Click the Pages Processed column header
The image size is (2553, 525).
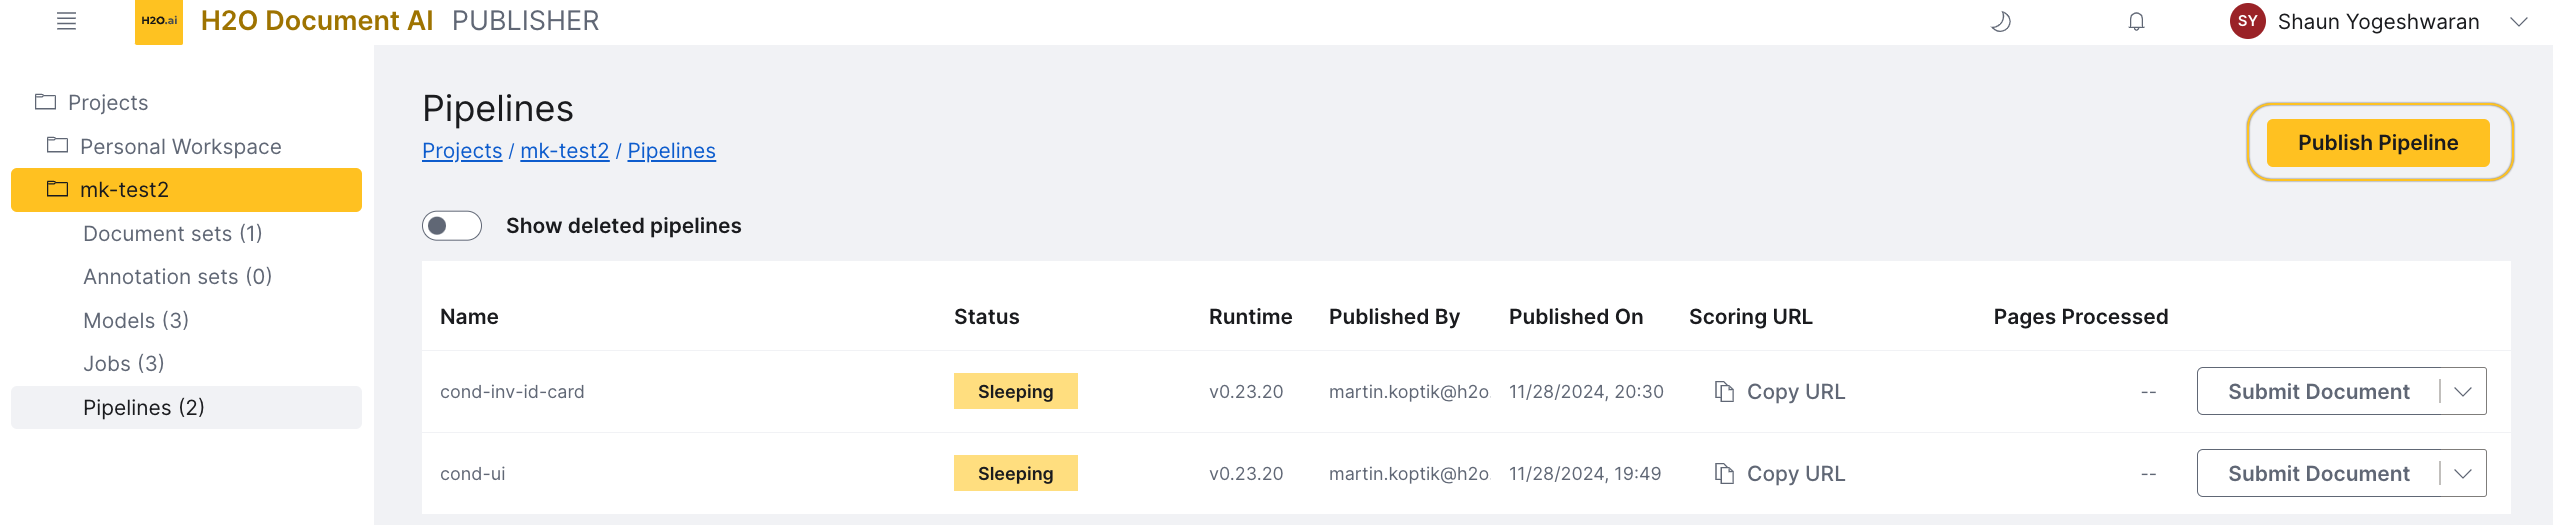[x=2081, y=317]
